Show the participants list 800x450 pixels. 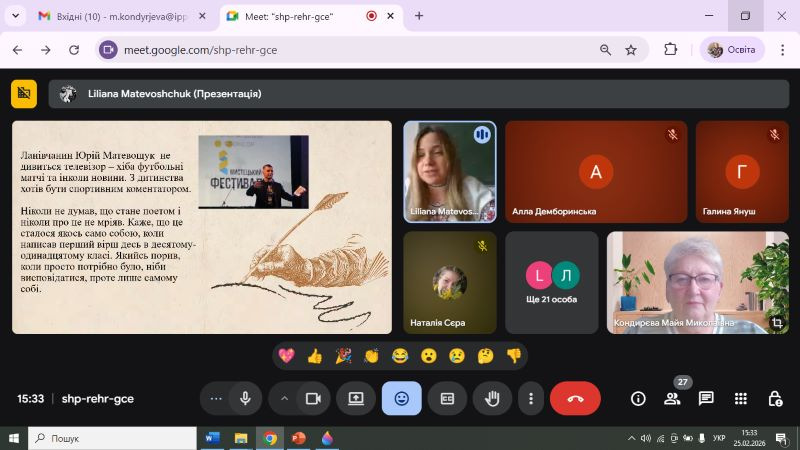672,398
